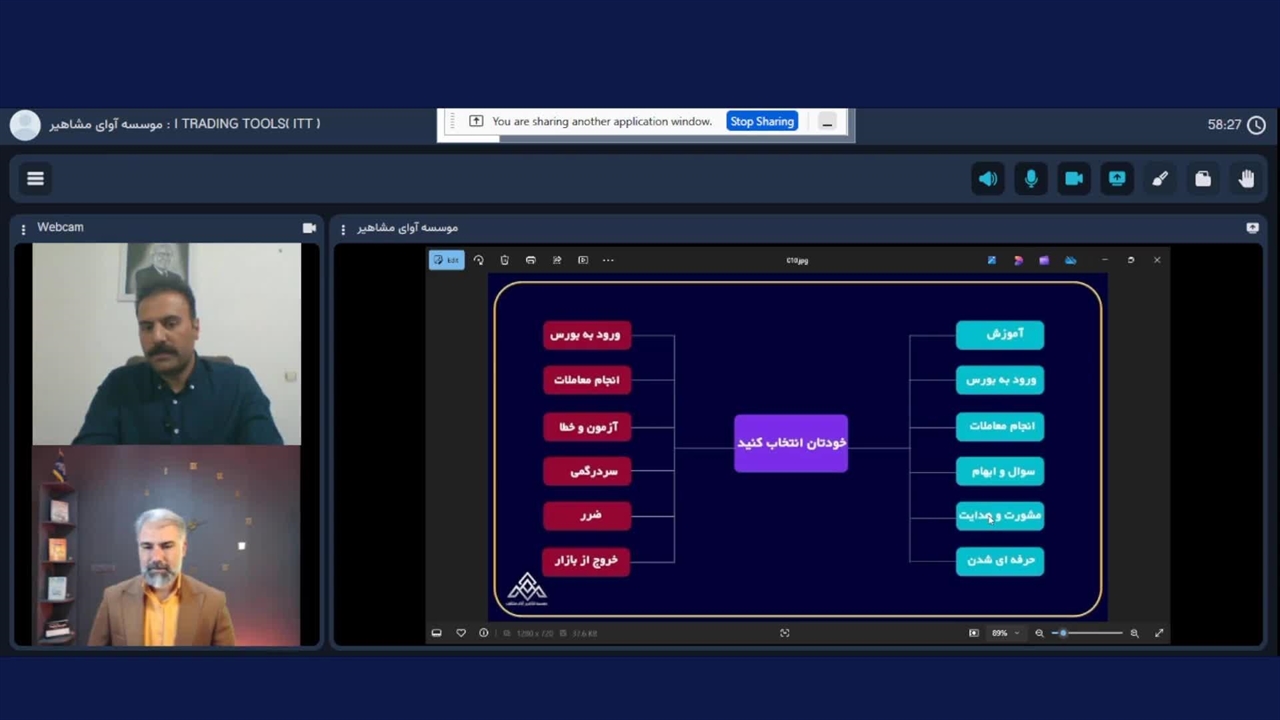Open the files briefcase icon

pos(1203,179)
